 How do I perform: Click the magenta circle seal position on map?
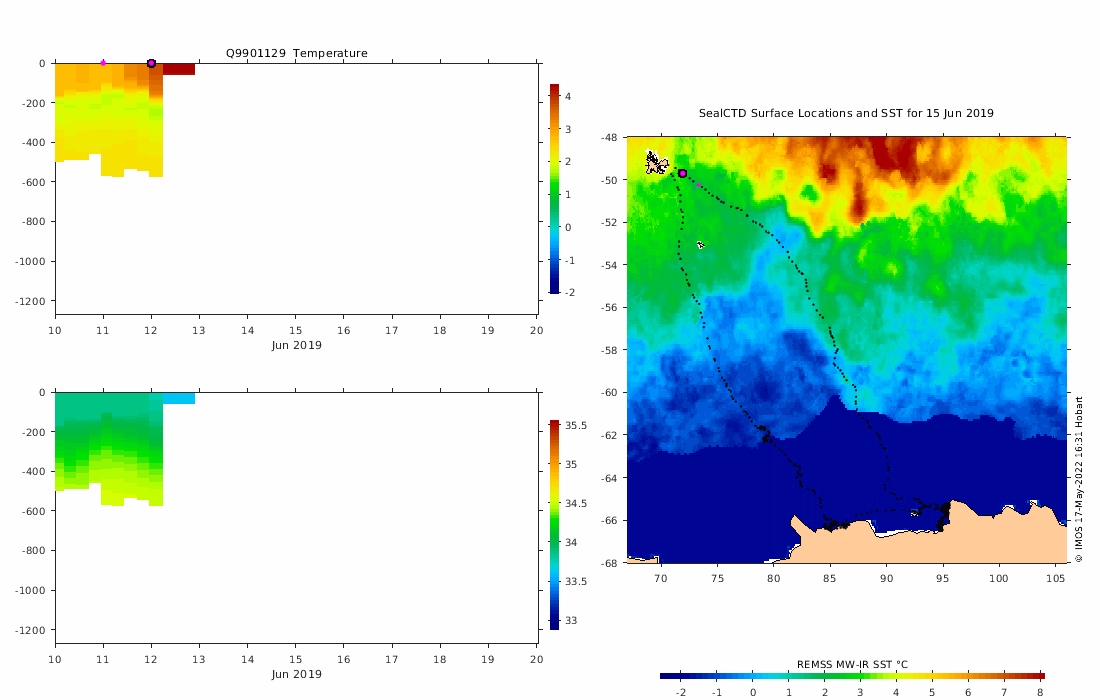682,173
